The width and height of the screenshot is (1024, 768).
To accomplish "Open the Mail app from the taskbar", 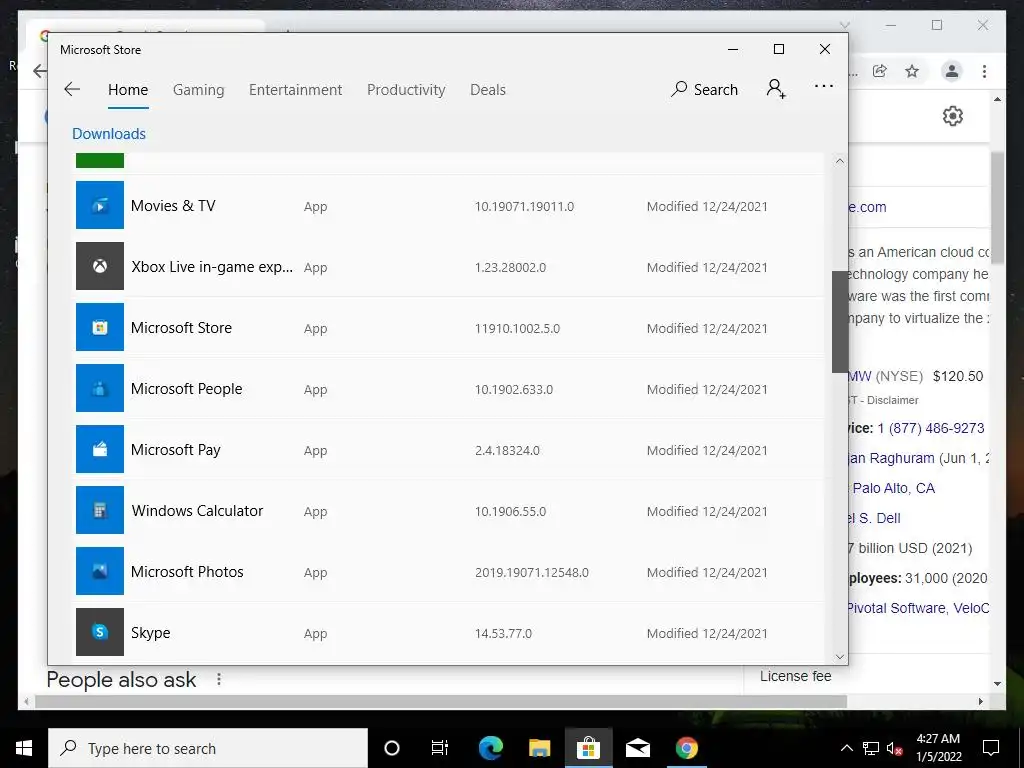I will [x=637, y=748].
